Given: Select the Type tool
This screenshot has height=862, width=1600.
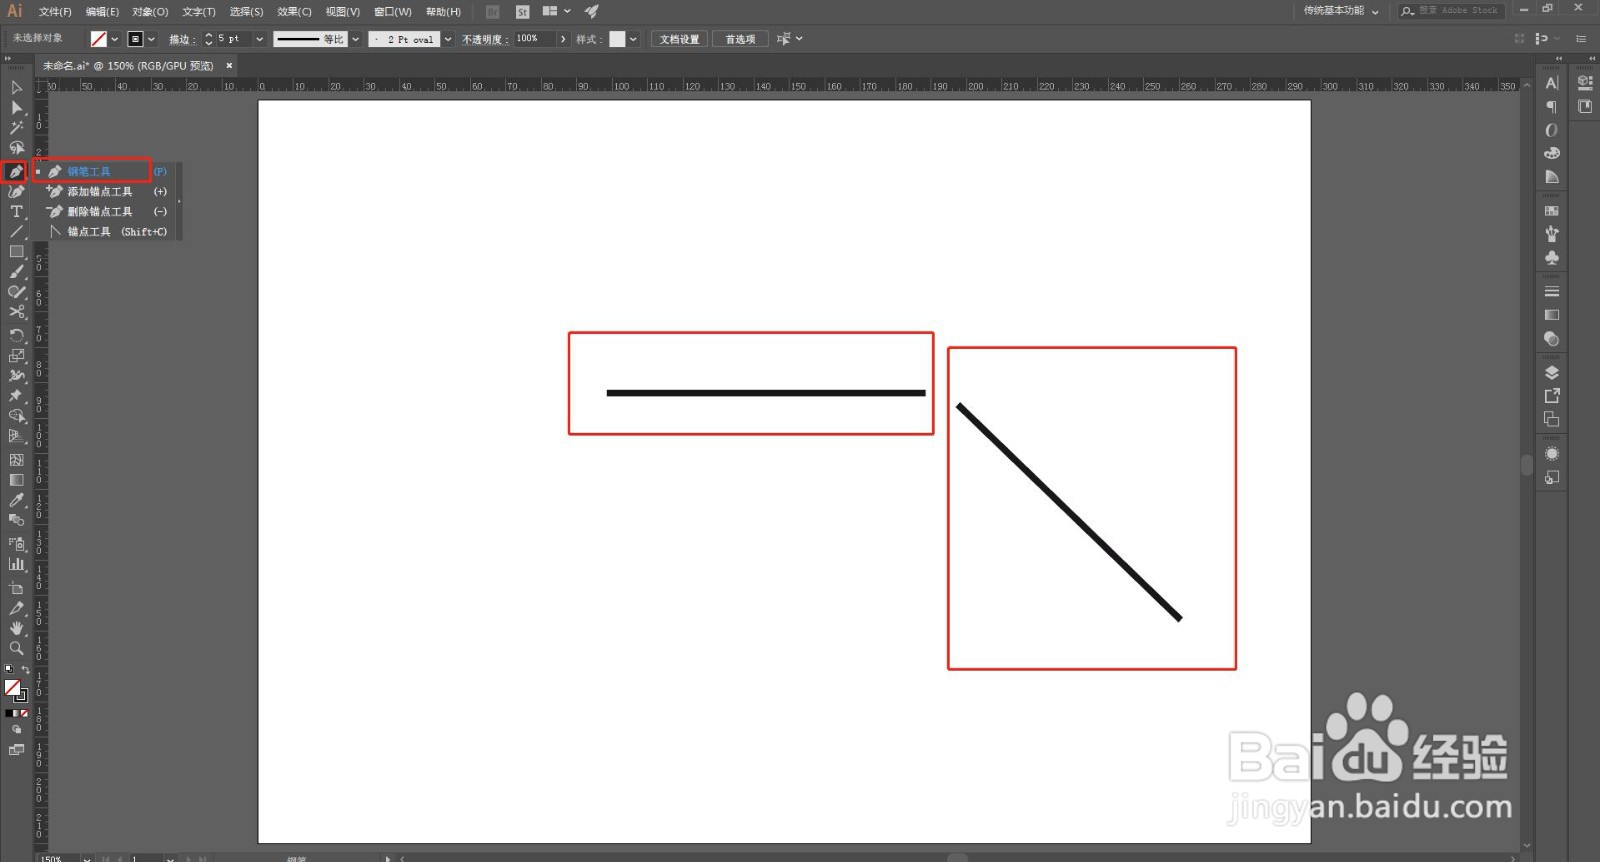Looking at the screenshot, I should (16, 212).
